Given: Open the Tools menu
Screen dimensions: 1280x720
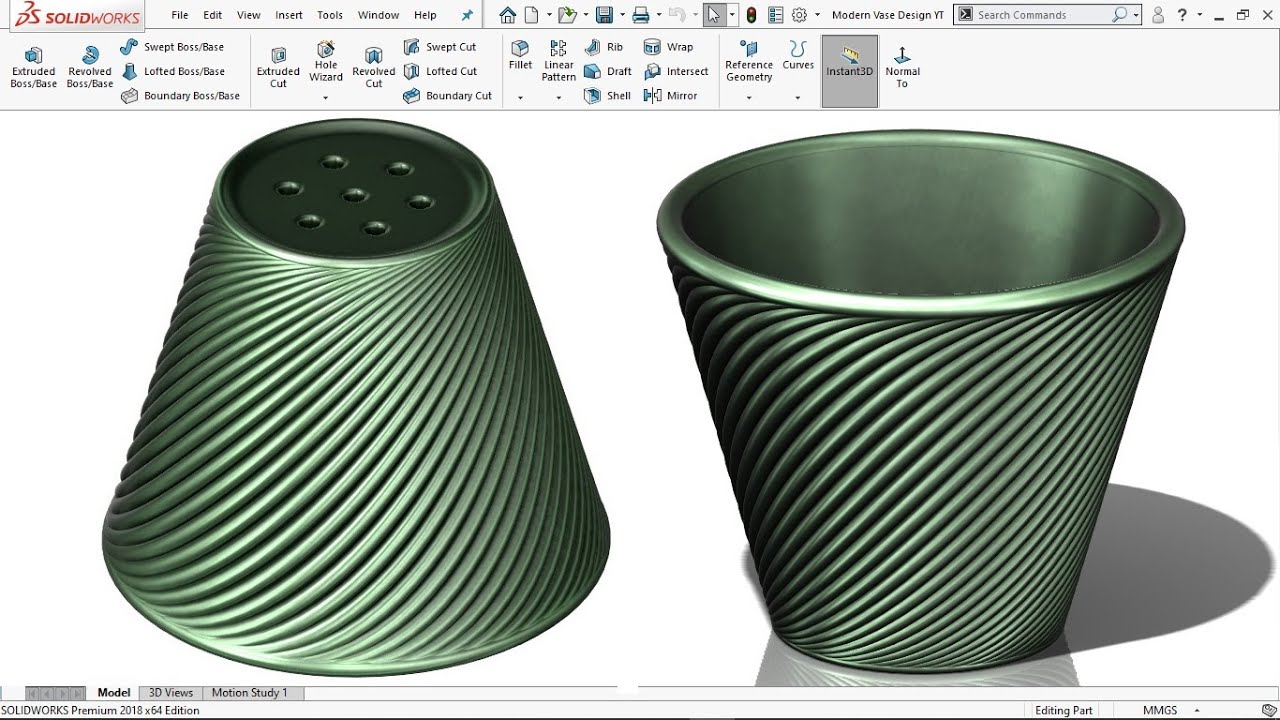Looking at the screenshot, I should pos(330,15).
